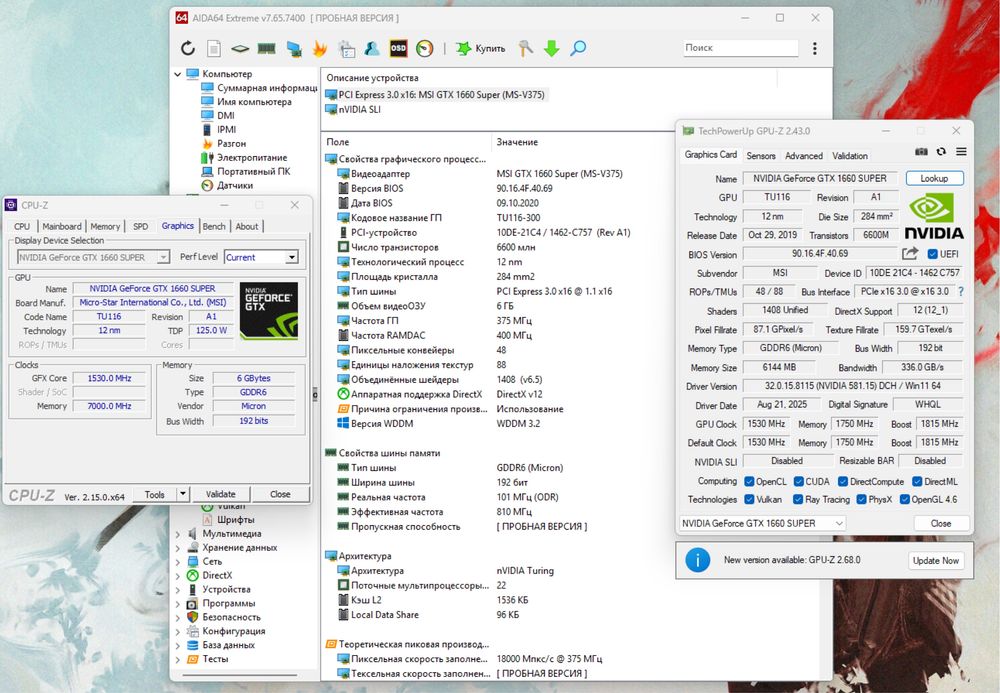
Task: Take a GPU-Z screenshot with camera icon
Action: [x=921, y=151]
